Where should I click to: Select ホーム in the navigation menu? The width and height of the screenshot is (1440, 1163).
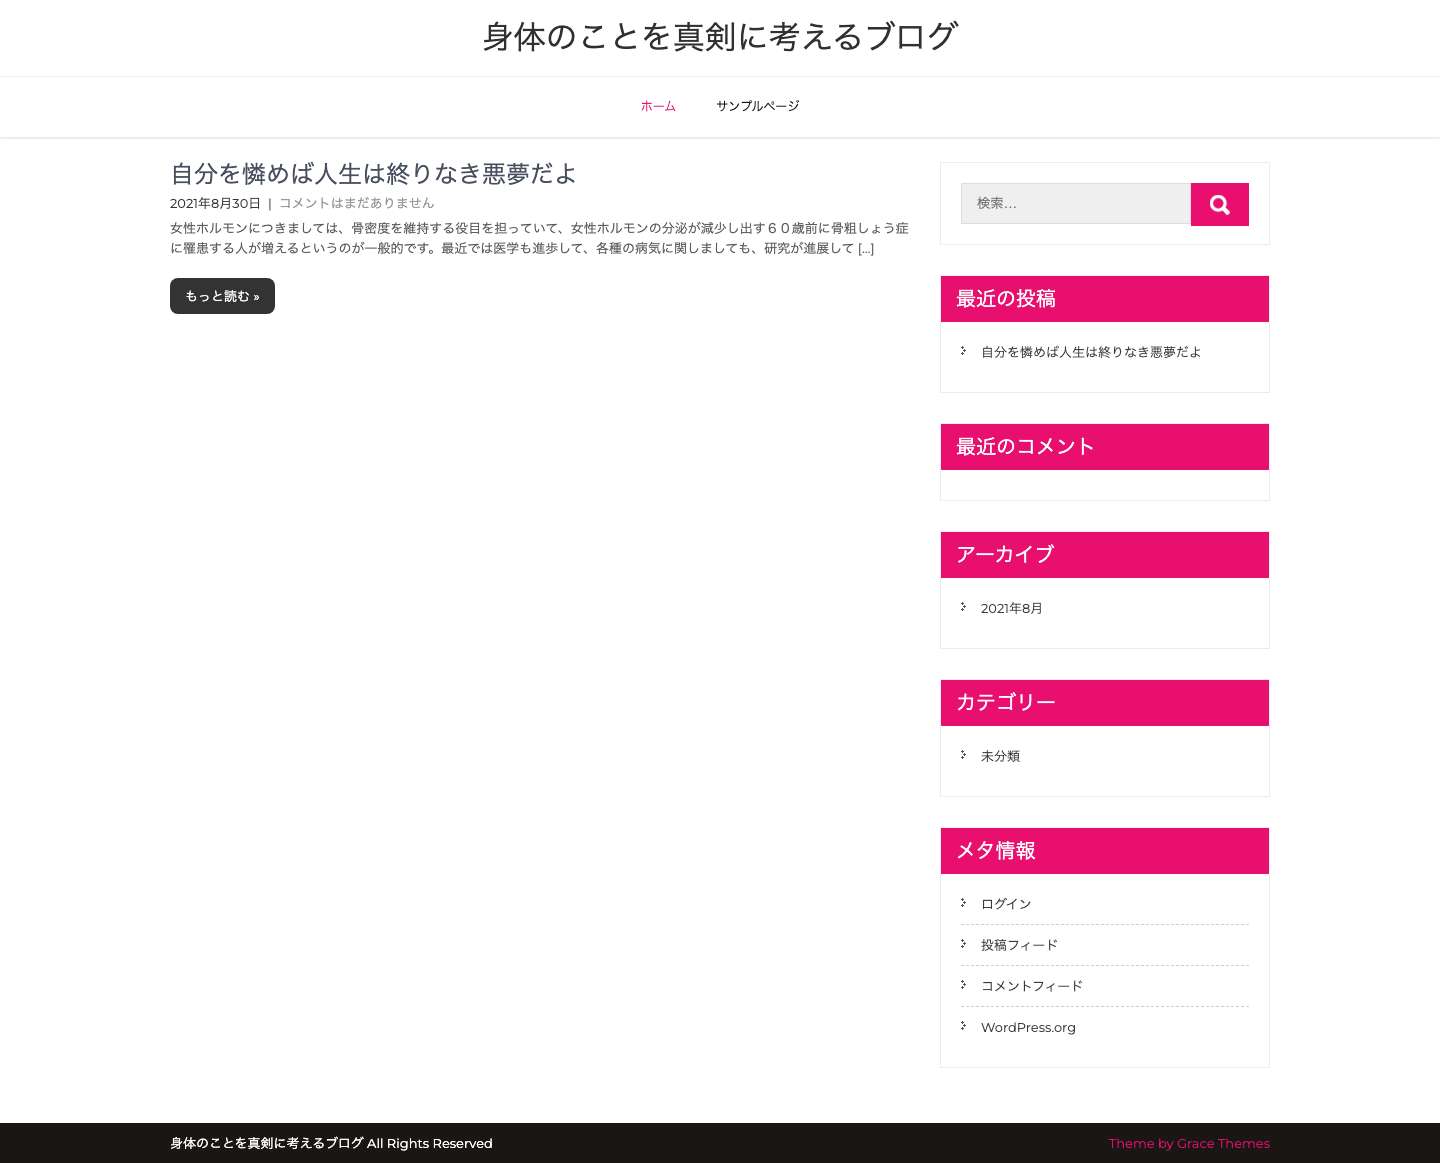[x=658, y=106]
